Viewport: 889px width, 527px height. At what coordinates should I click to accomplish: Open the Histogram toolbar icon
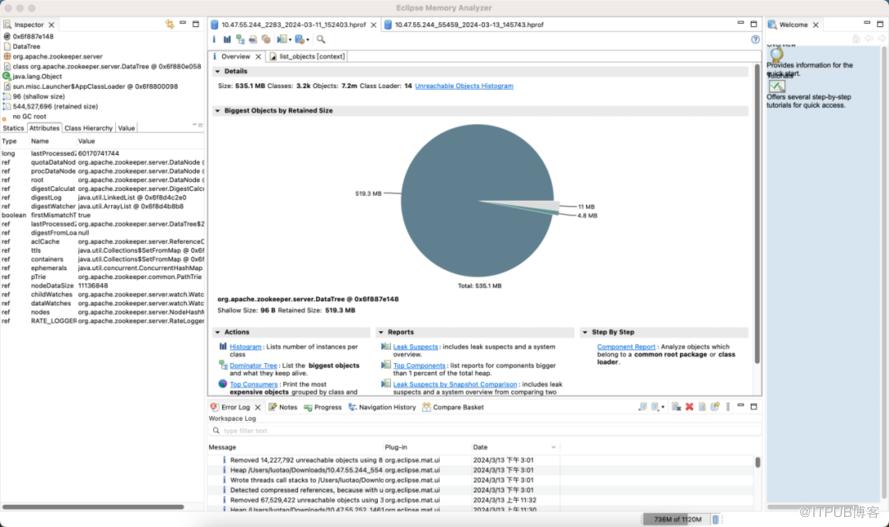tap(227, 39)
